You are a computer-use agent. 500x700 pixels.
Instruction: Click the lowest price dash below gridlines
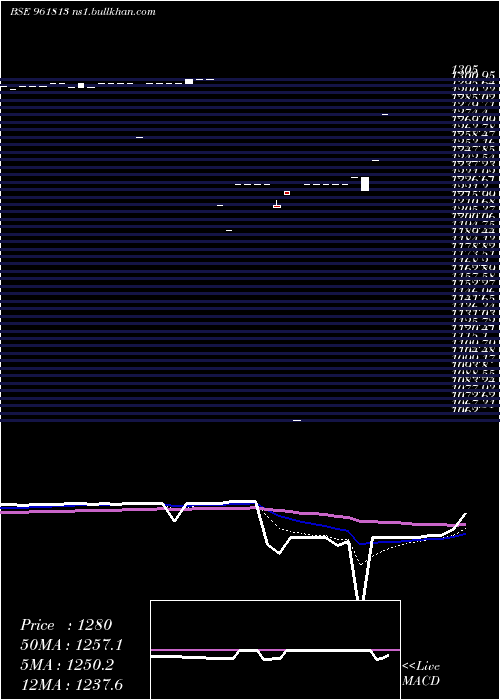coord(297,421)
